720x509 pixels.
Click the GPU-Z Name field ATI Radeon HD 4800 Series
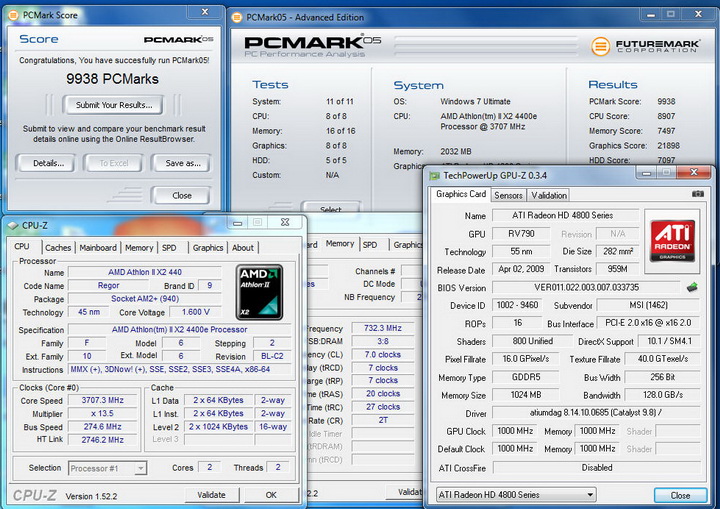click(x=566, y=215)
